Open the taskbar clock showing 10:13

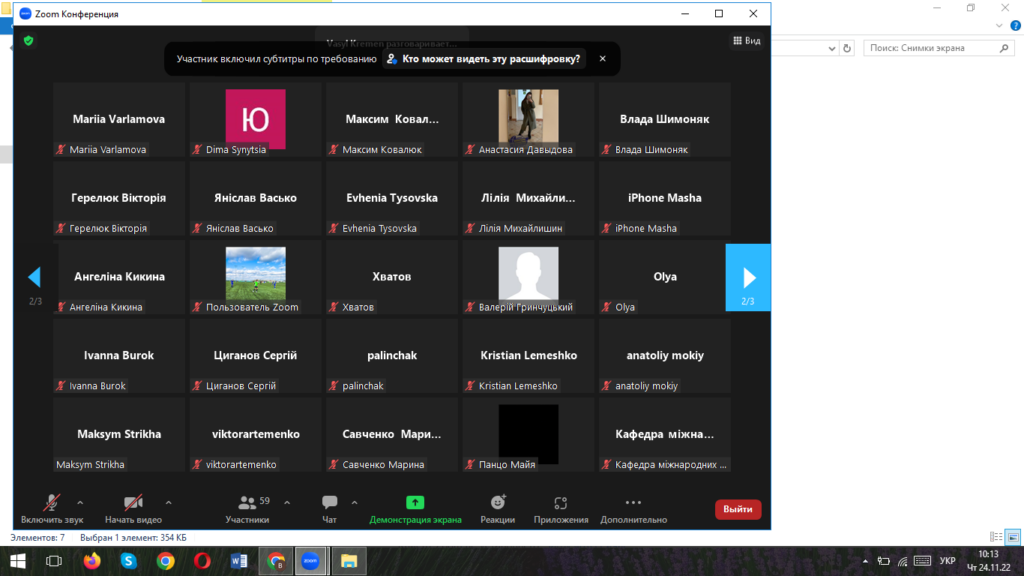point(989,561)
